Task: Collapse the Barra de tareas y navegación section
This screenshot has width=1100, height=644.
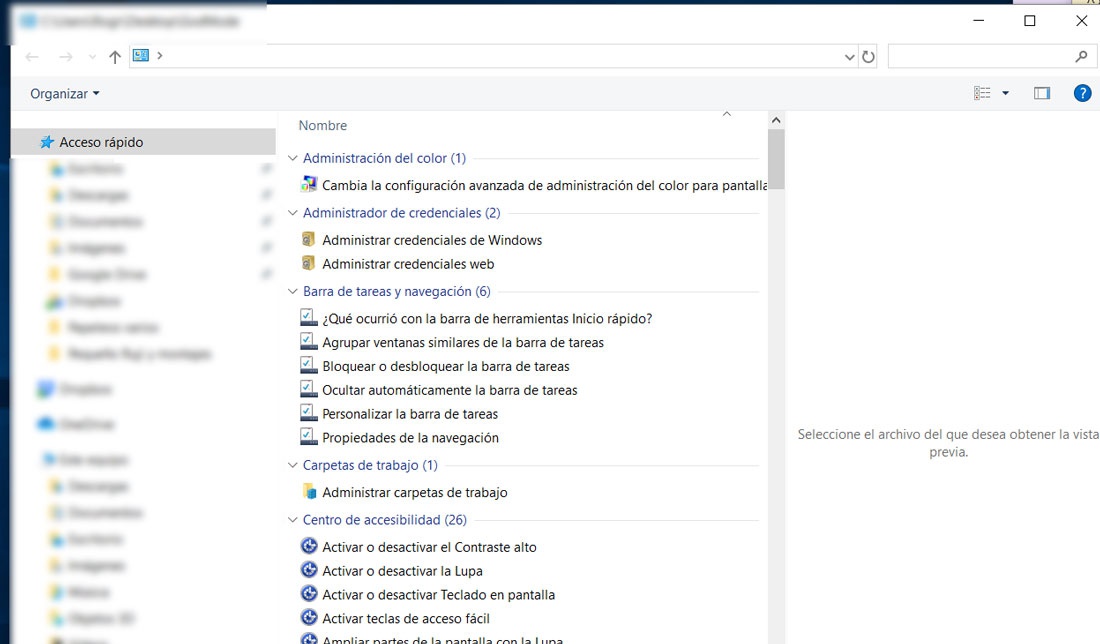Action: click(x=291, y=291)
